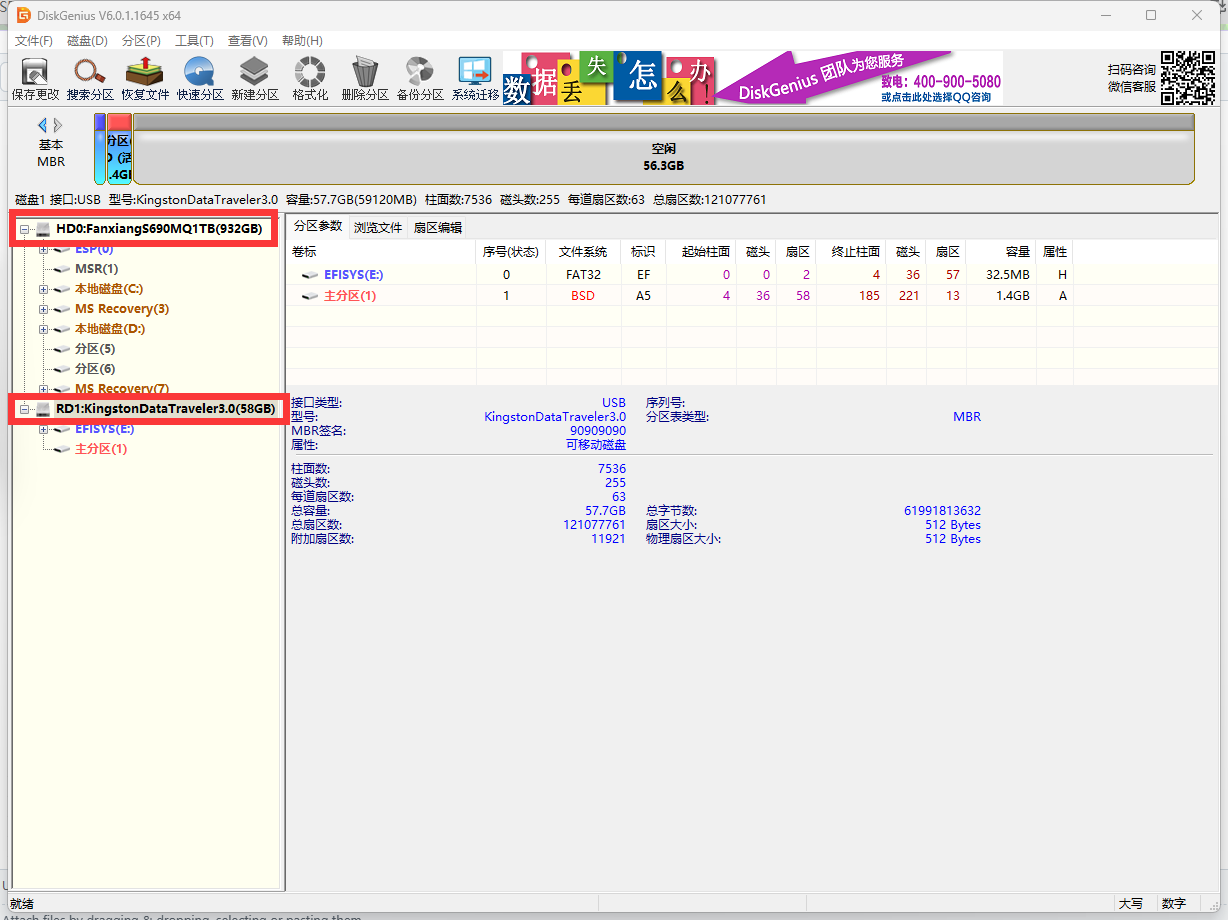Select the RD1:KingstonDataTraveler3.0(58GB) disk
1228x920 pixels.
pyautogui.click(x=165, y=409)
